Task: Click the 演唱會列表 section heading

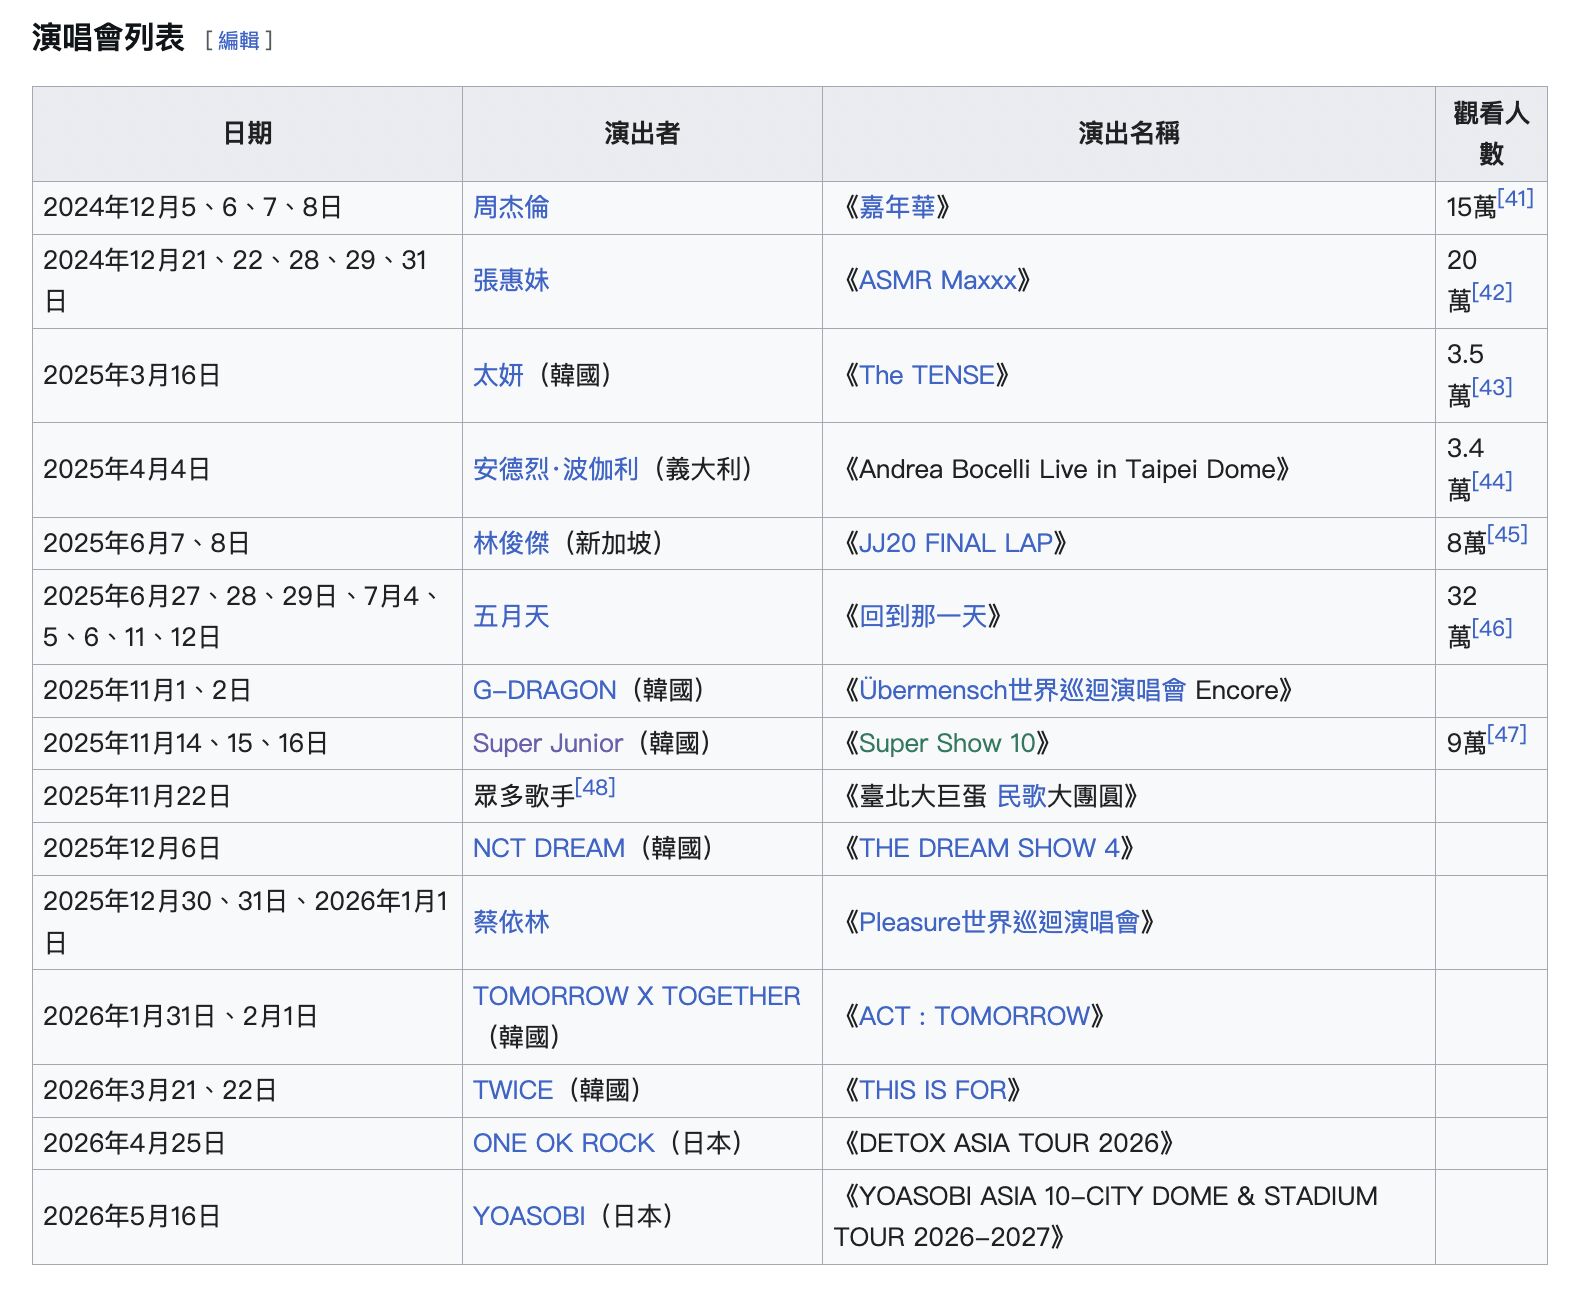Action: [x=108, y=38]
